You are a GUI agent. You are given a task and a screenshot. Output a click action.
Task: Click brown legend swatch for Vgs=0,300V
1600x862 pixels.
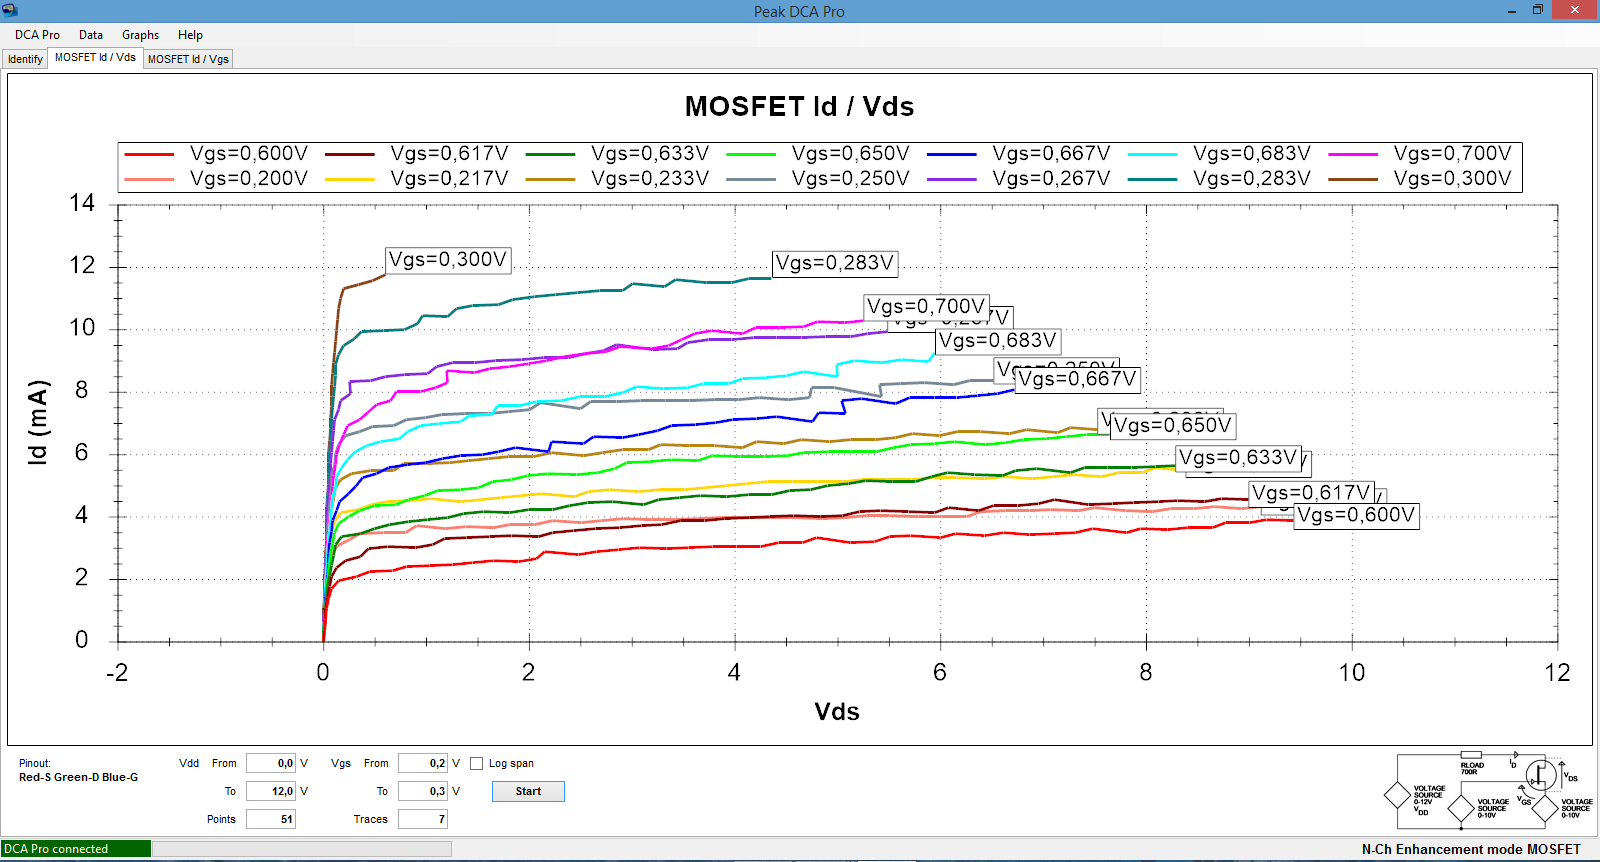[1353, 179]
